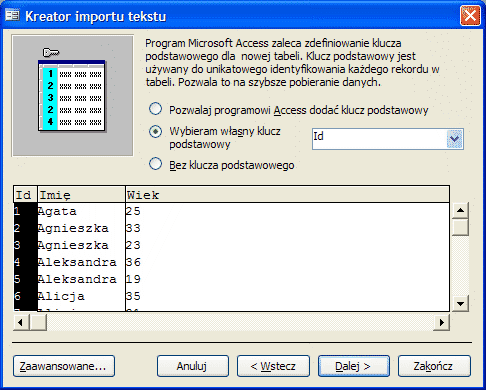Click the age value '25'
This screenshot has width=486, height=390.
point(133,211)
